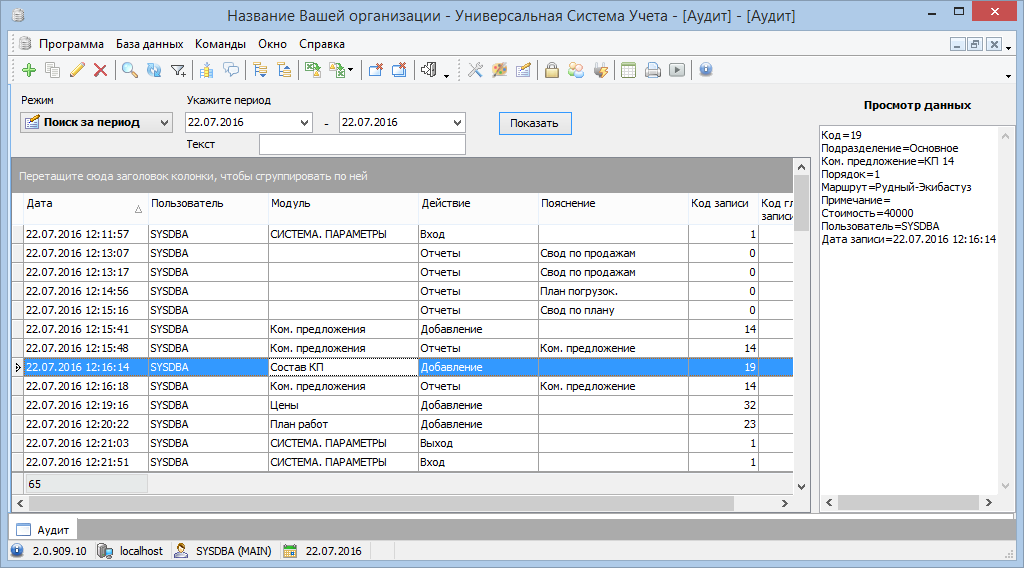Image resolution: width=1024 pixels, height=568 pixels.
Task: Click the red X Delete icon
Action: pos(100,70)
